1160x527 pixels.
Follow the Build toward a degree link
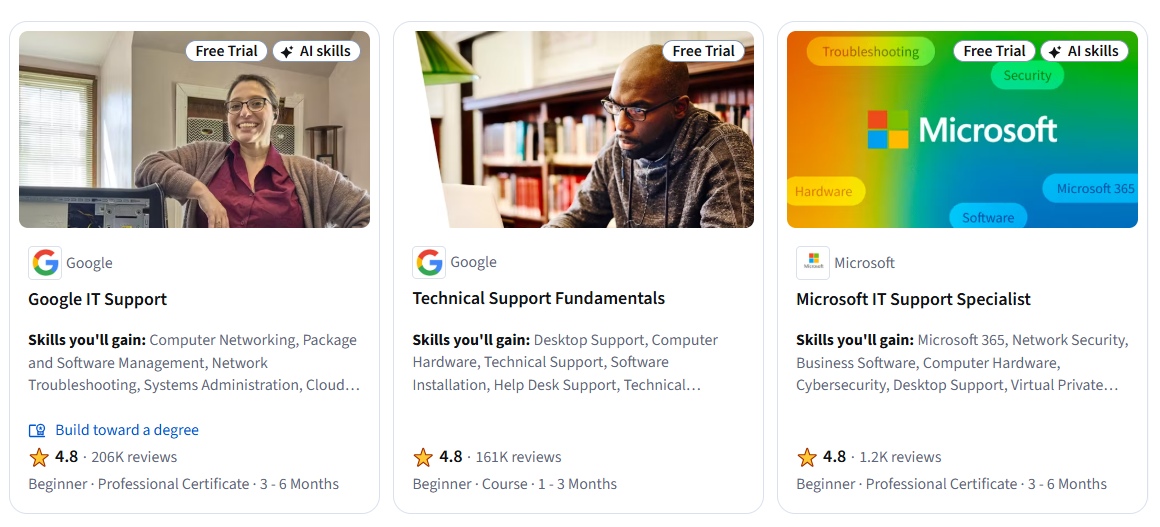pyautogui.click(x=127, y=430)
